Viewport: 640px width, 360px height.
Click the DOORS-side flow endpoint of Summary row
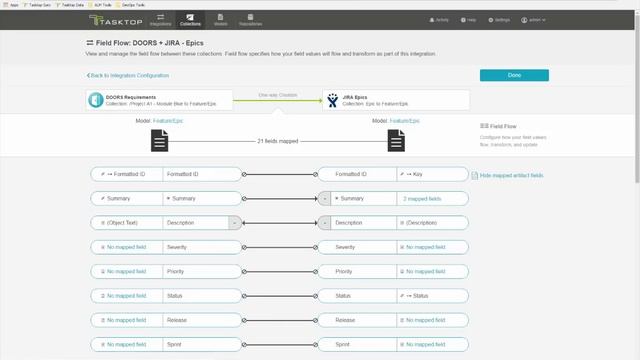coord(244,199)
